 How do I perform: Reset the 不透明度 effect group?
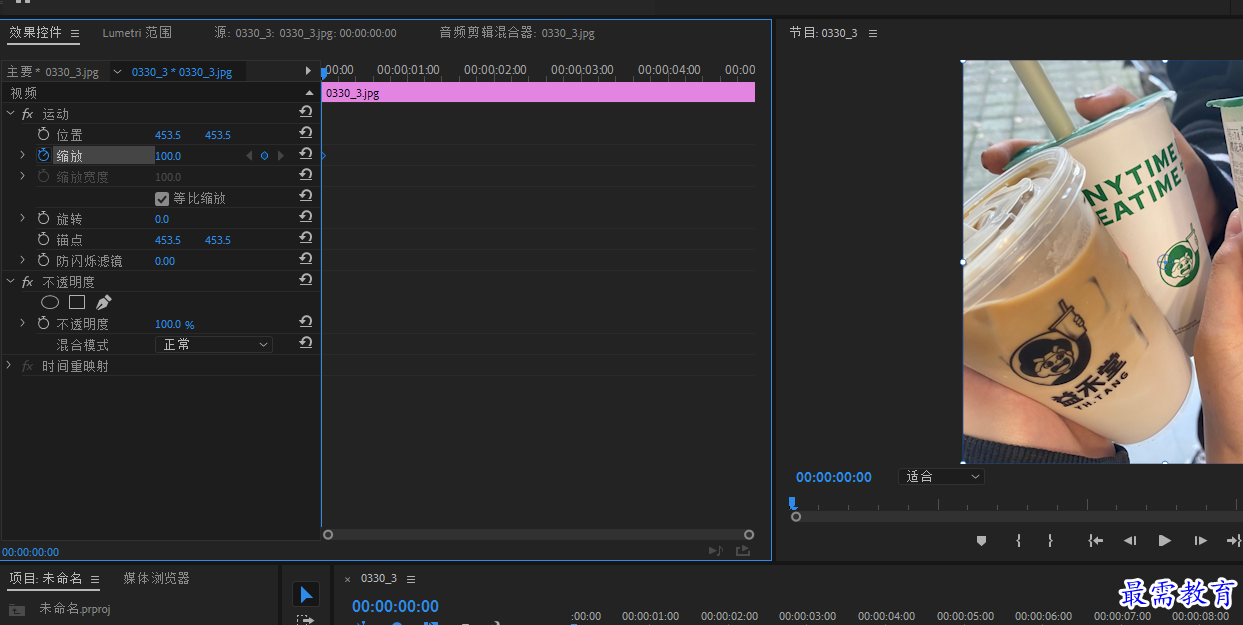(x=306, y=280)
